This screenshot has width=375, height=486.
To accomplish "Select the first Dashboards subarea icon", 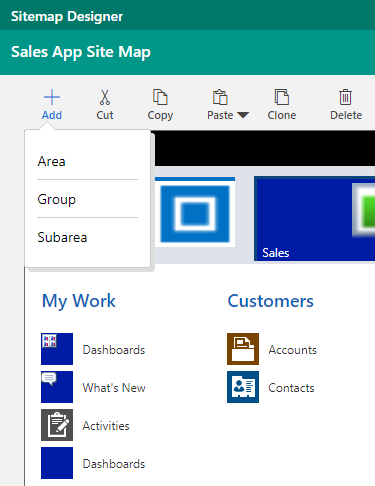I will click(x=57, y=349).
